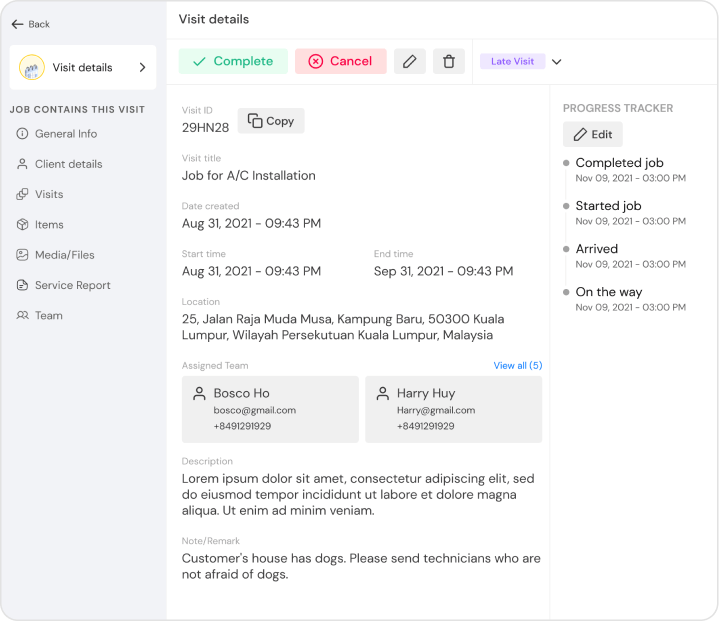Click the General Info circle icon
The width and height of the screenshot is (719, 622).
(22, 133)
